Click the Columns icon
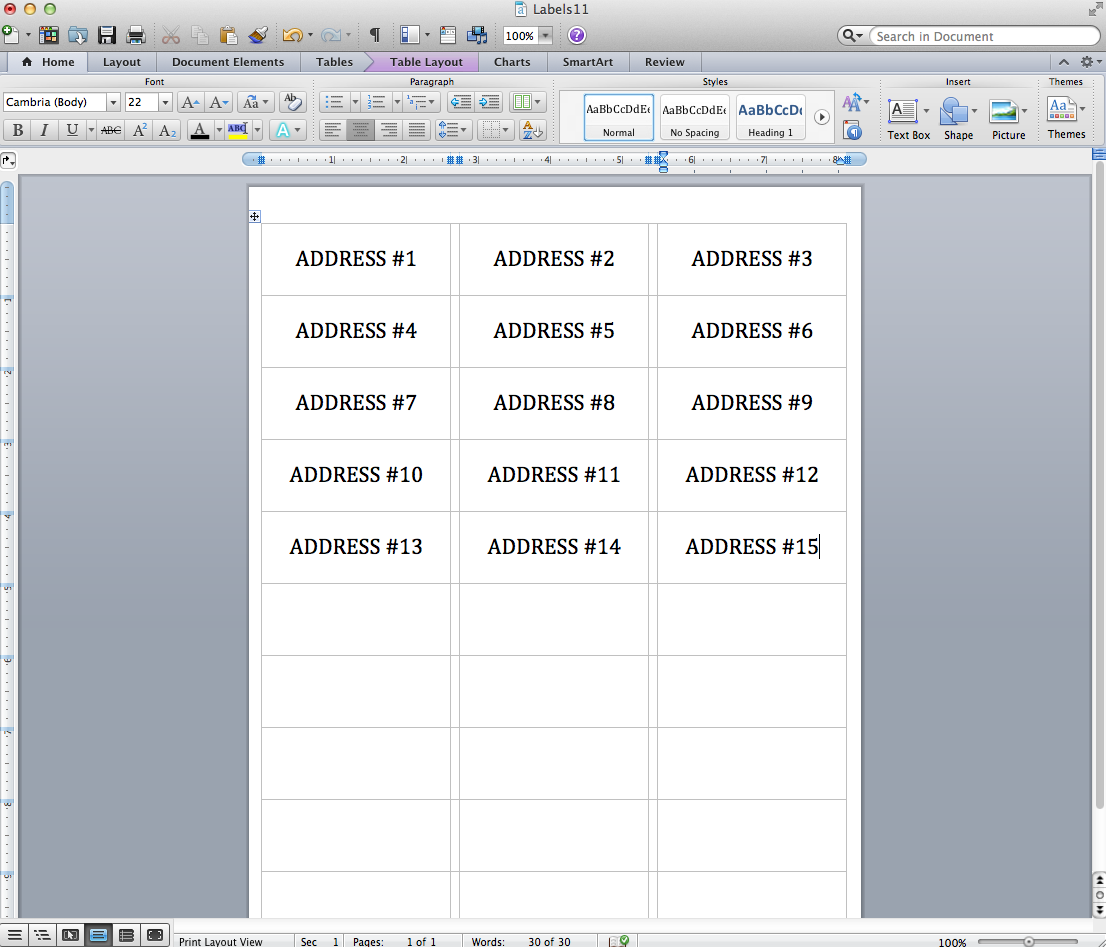 tap(523, 102)
